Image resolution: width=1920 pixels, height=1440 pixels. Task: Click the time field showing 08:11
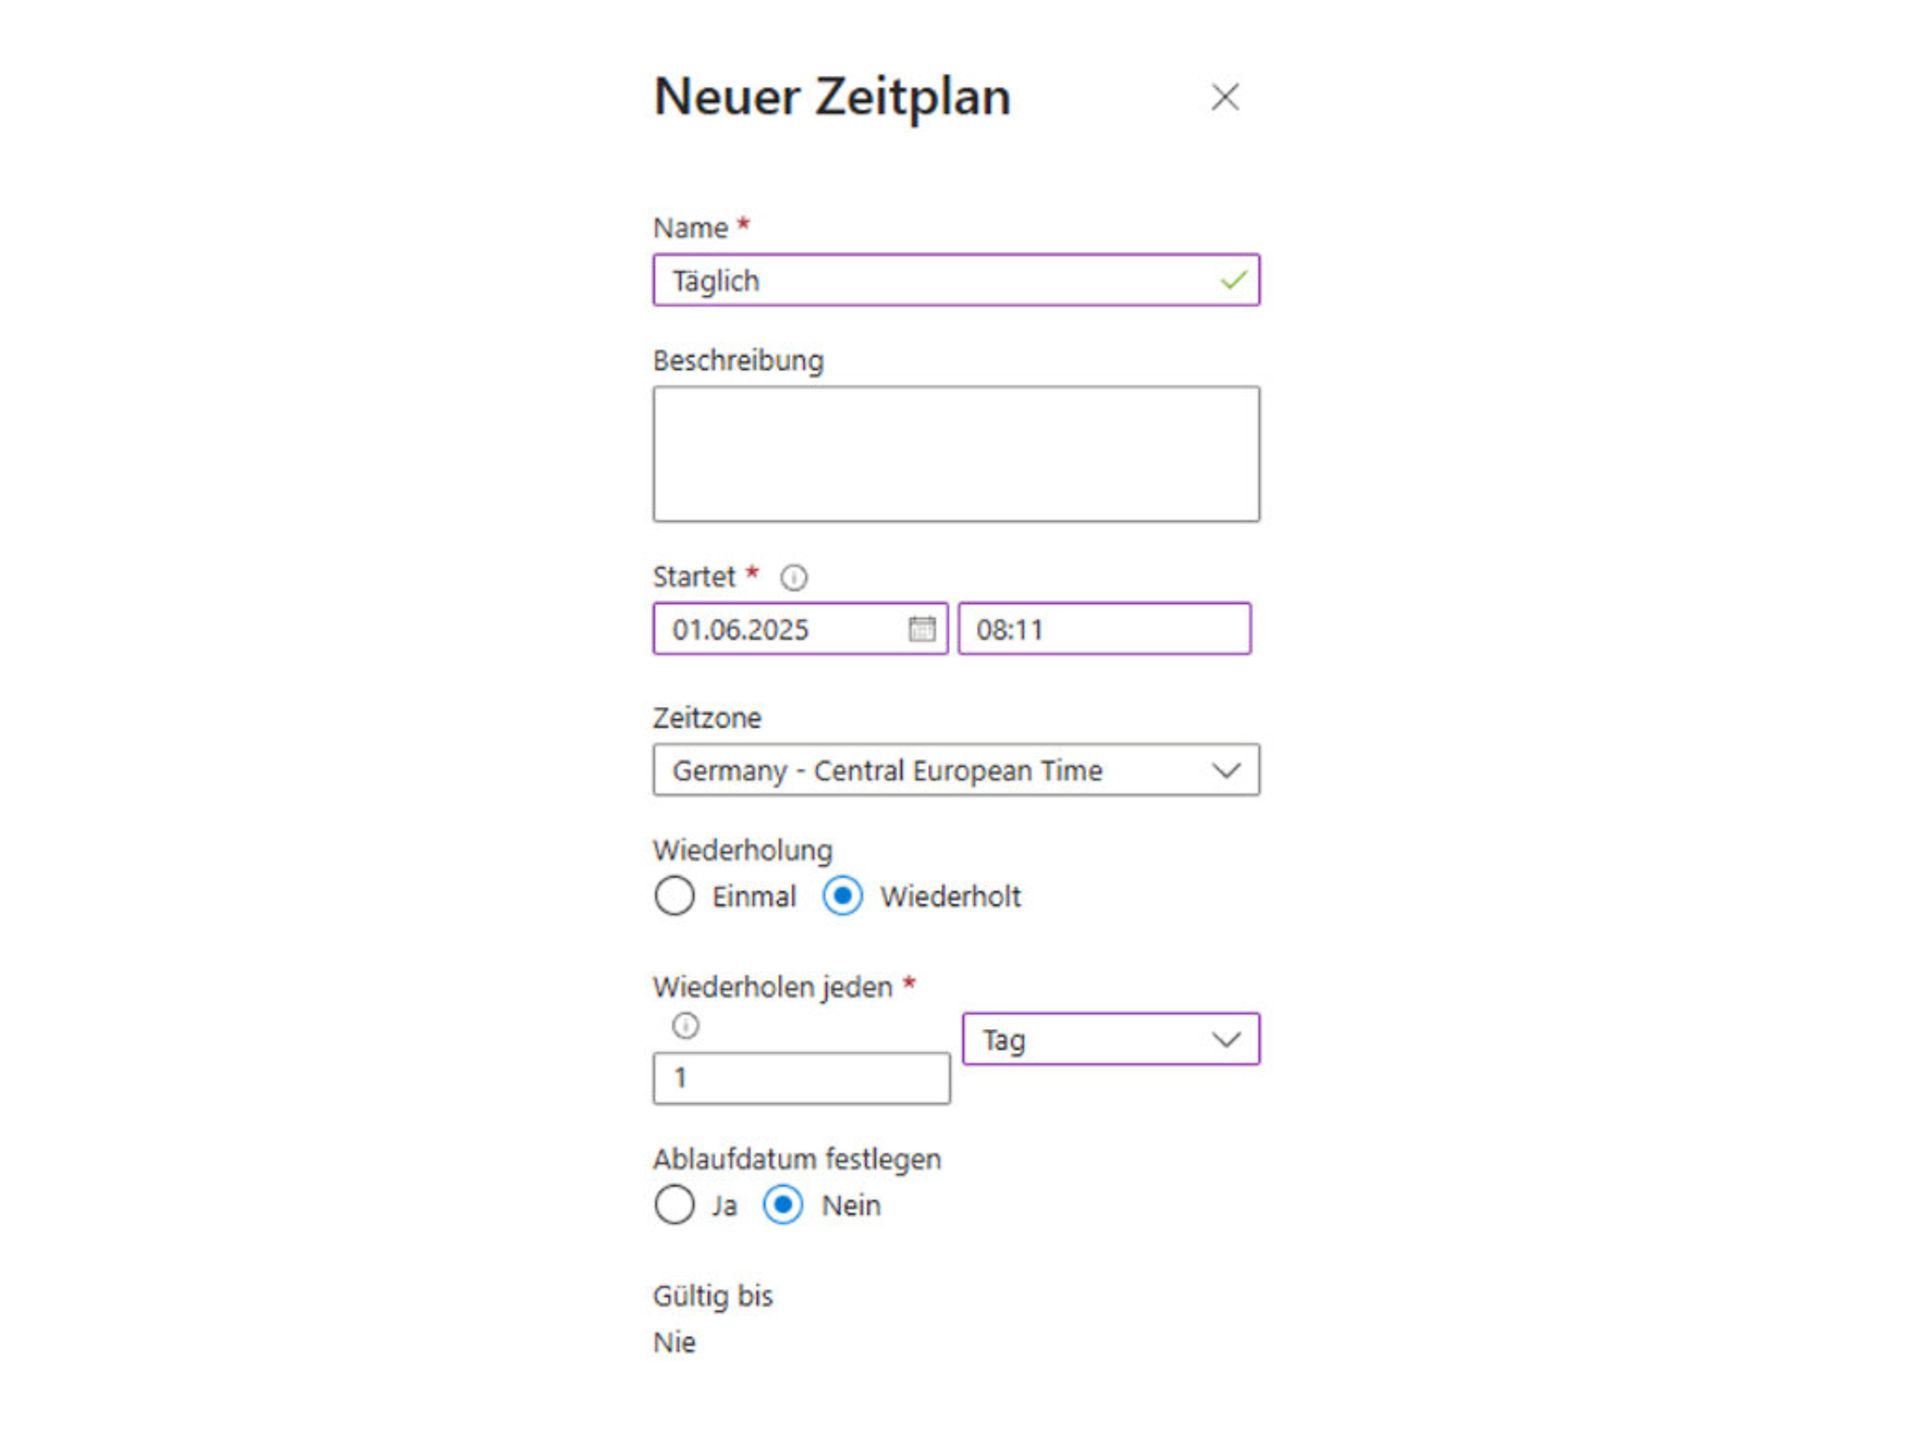(1105, 629)
